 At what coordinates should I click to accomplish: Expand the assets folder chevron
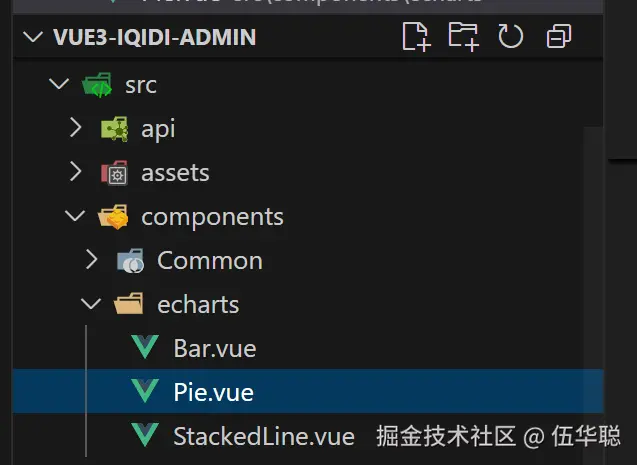point(75,173)
